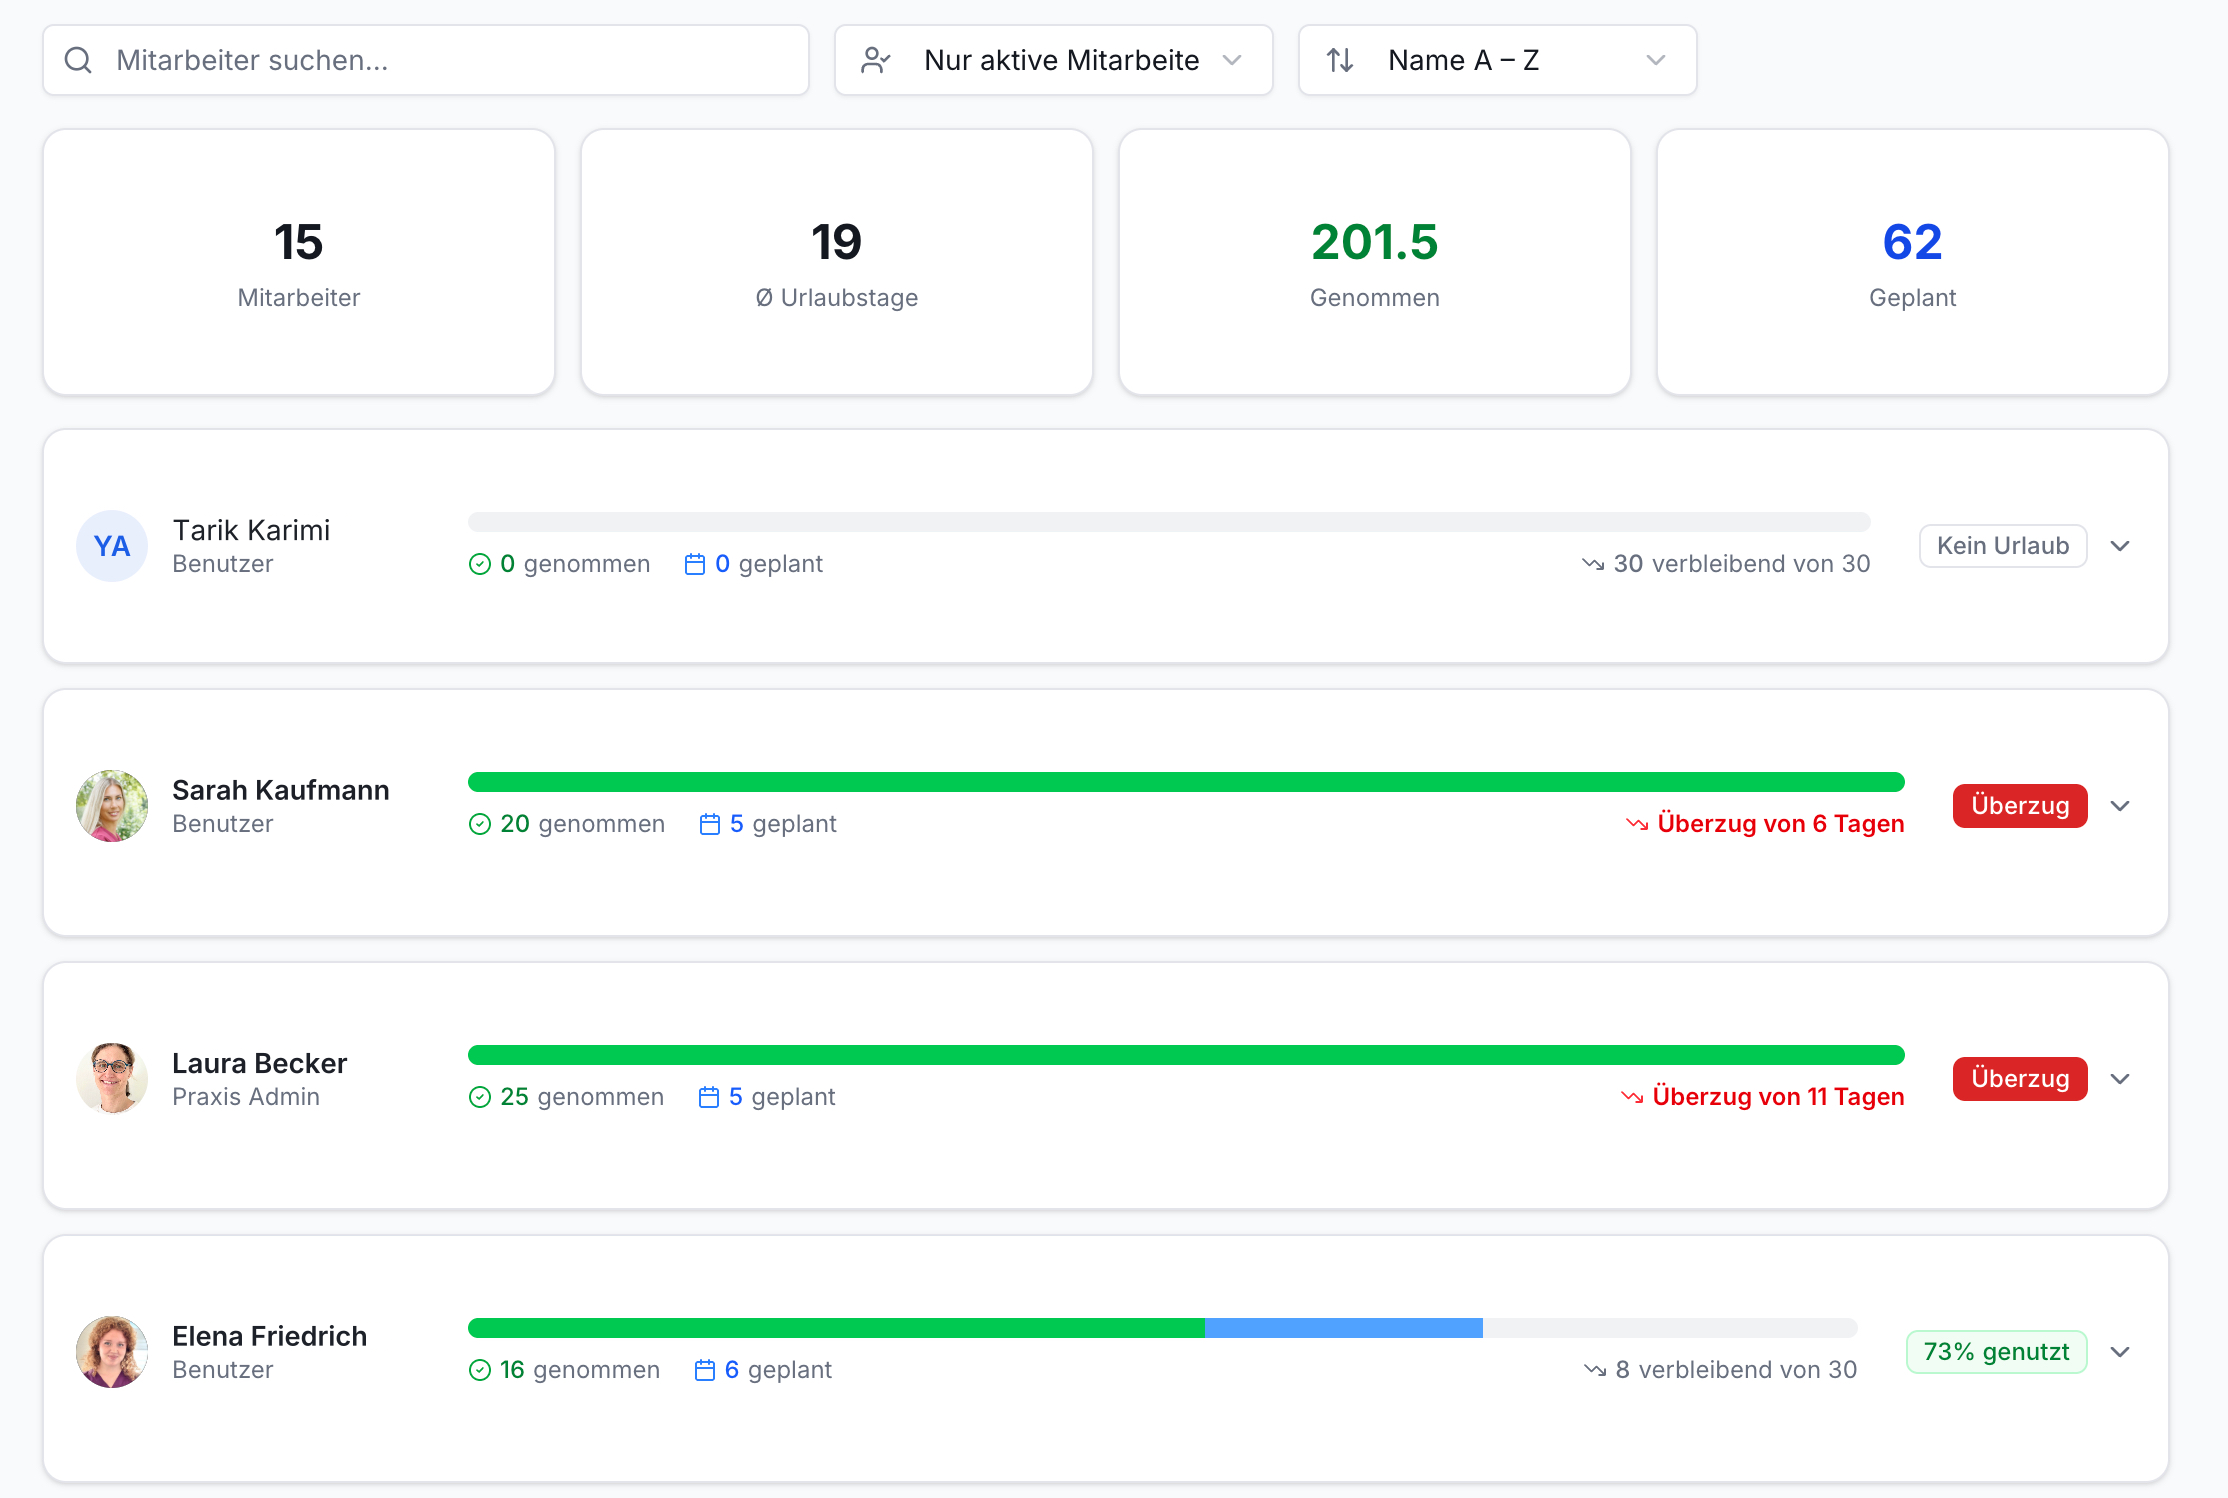This screenshot has width=2228, height=1498.
Task: Click Elena Friedrich's vacation progress bar
Action: pyautogui.click(x=1162, y=1328)
